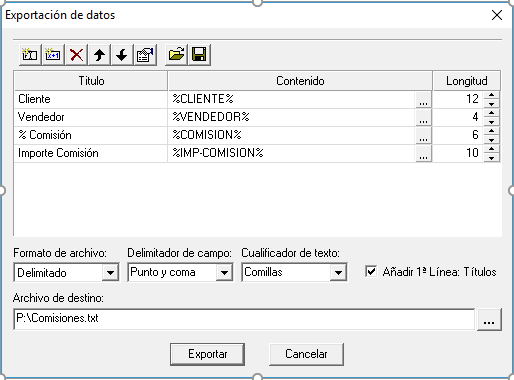Image resolution: width=514 pixels, height=380 pixels.
Task: Open content editor for %IMP-COMISION% row
Action: point(424,153)
